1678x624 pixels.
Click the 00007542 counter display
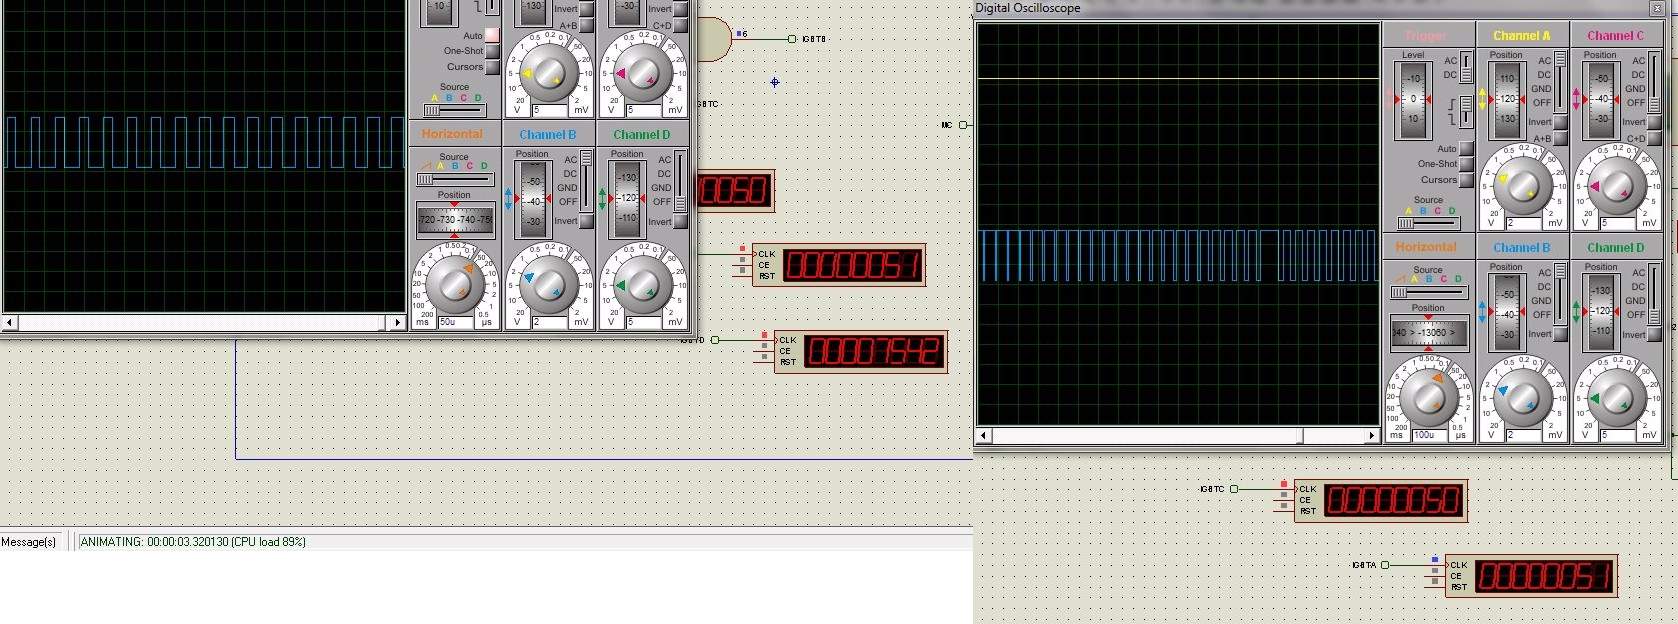(x=875, y=351)
